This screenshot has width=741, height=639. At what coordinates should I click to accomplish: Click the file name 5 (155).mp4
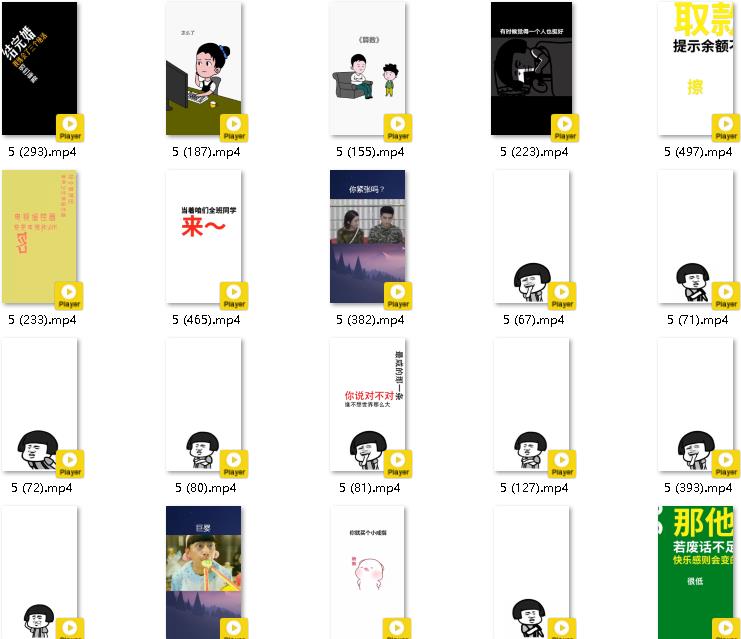point(370,152)
